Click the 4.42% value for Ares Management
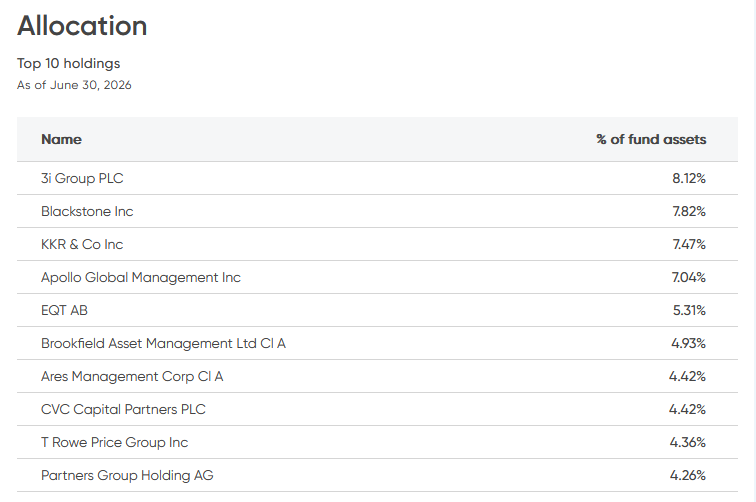 688,376
